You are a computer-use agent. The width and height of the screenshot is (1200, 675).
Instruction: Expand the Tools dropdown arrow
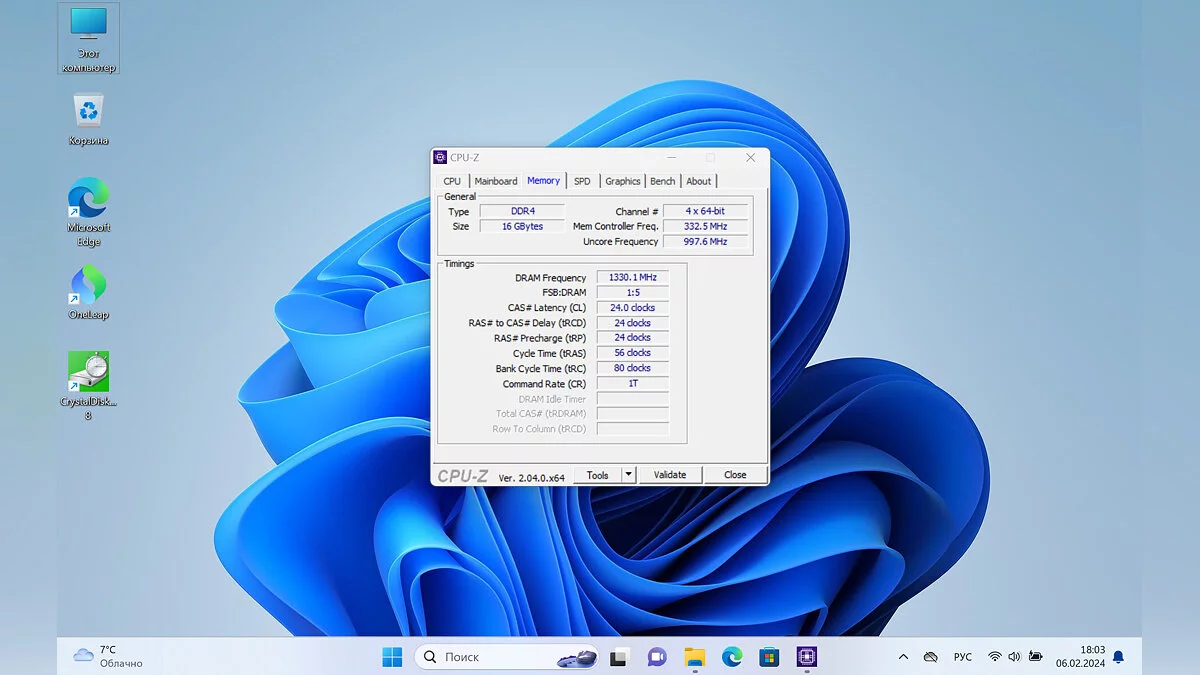(628, 475)
